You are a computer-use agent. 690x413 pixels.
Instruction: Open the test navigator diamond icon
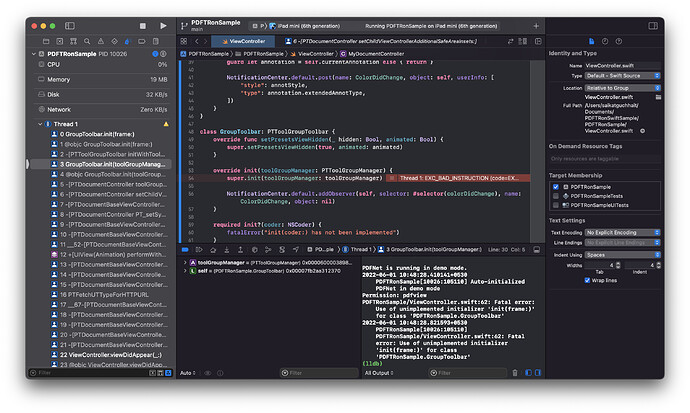114,41
